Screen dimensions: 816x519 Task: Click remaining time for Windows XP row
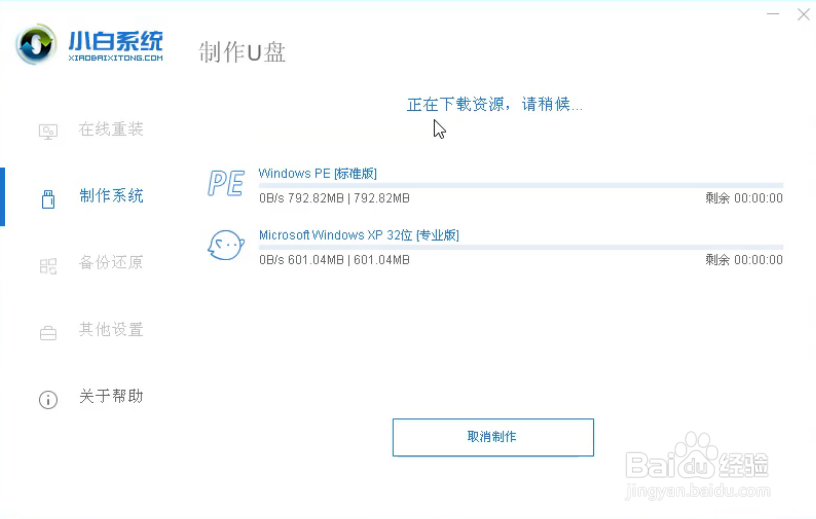[744, 259]
